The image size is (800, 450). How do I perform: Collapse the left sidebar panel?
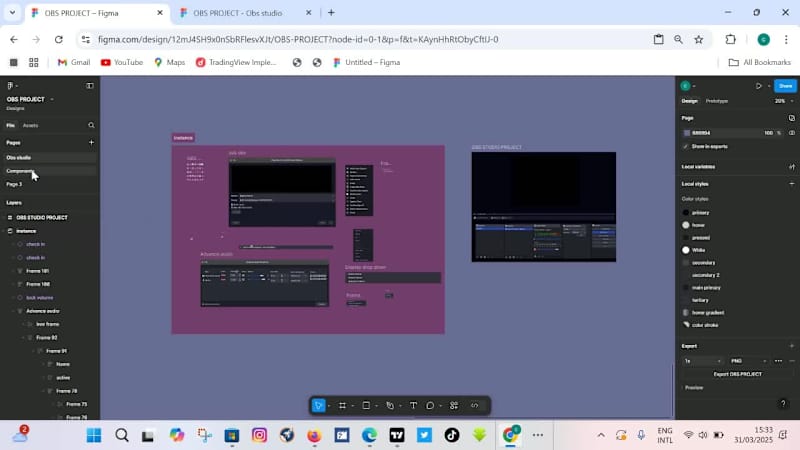coord(90,86)
